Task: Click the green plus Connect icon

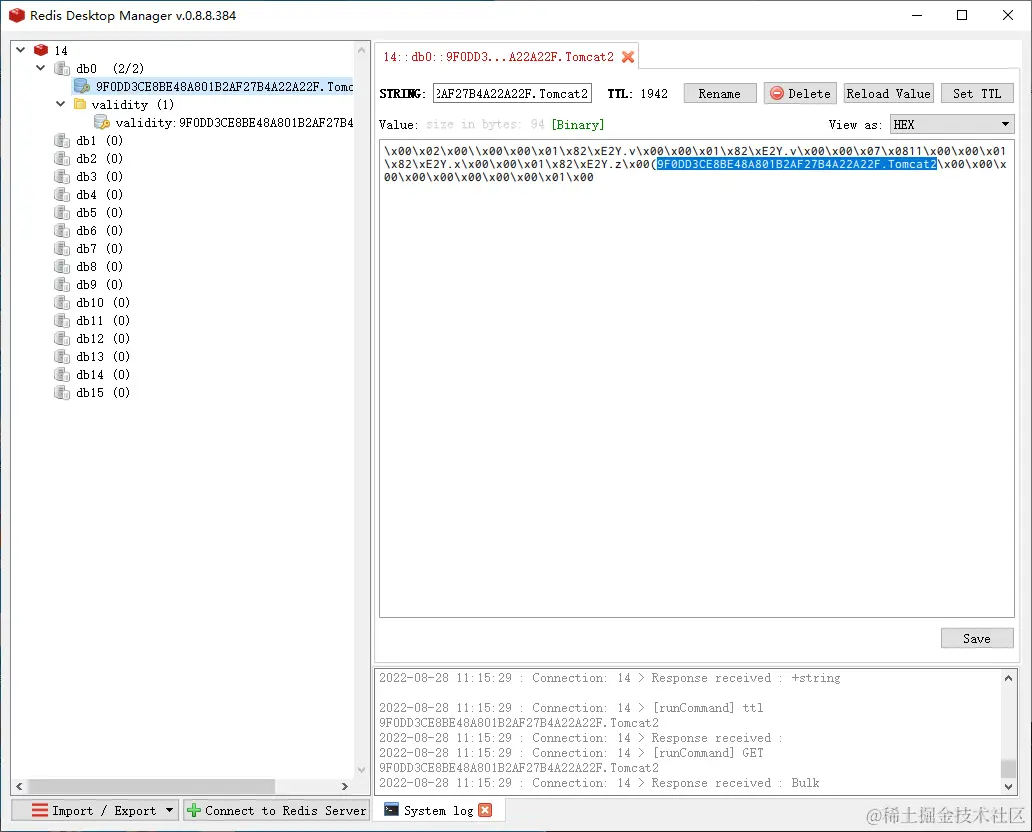Action: click(x=194, y=810)
